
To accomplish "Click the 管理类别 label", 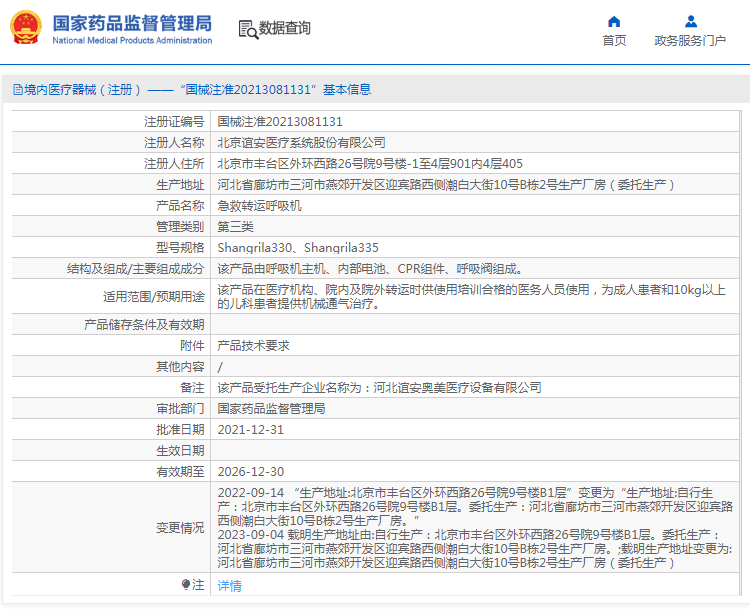I will point(180,227).
